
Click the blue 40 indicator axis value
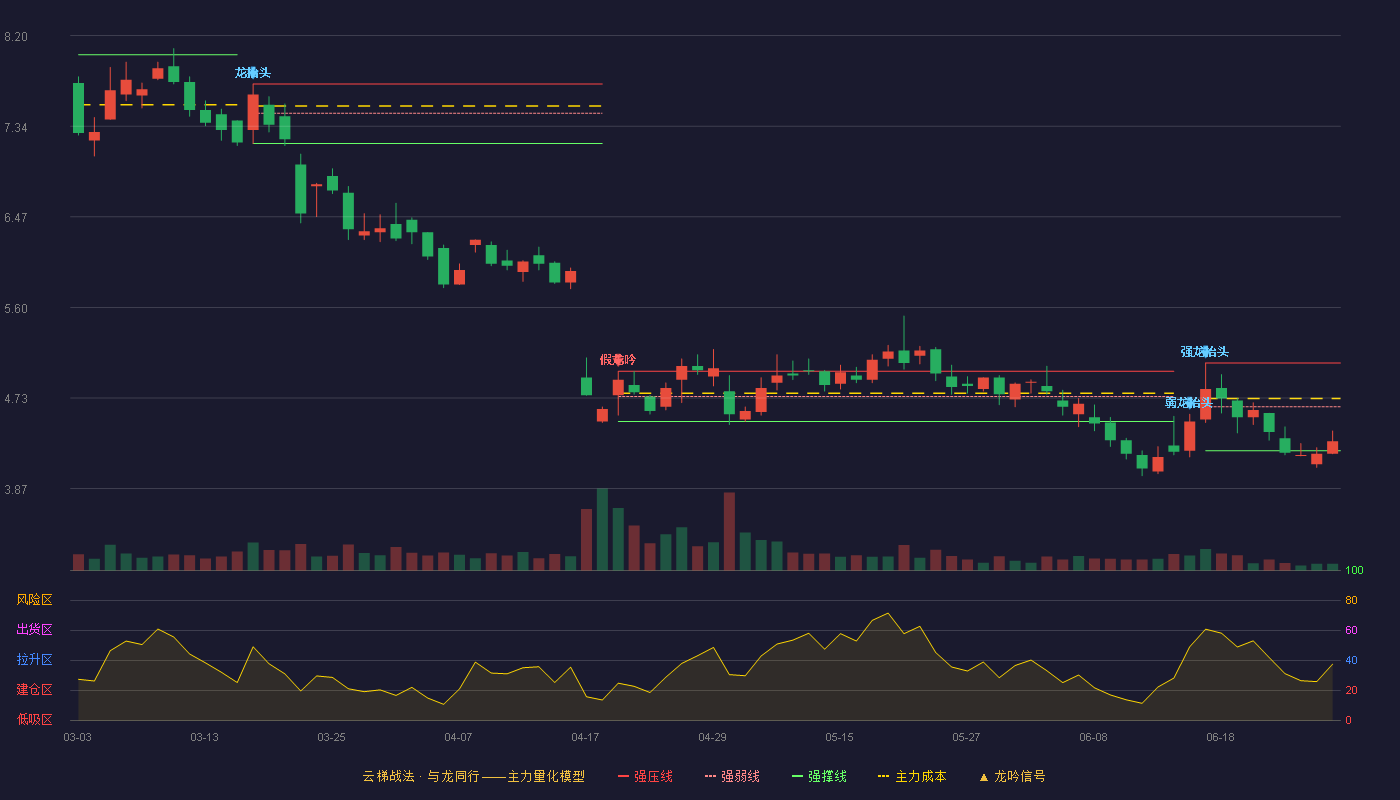(1351, 660)
